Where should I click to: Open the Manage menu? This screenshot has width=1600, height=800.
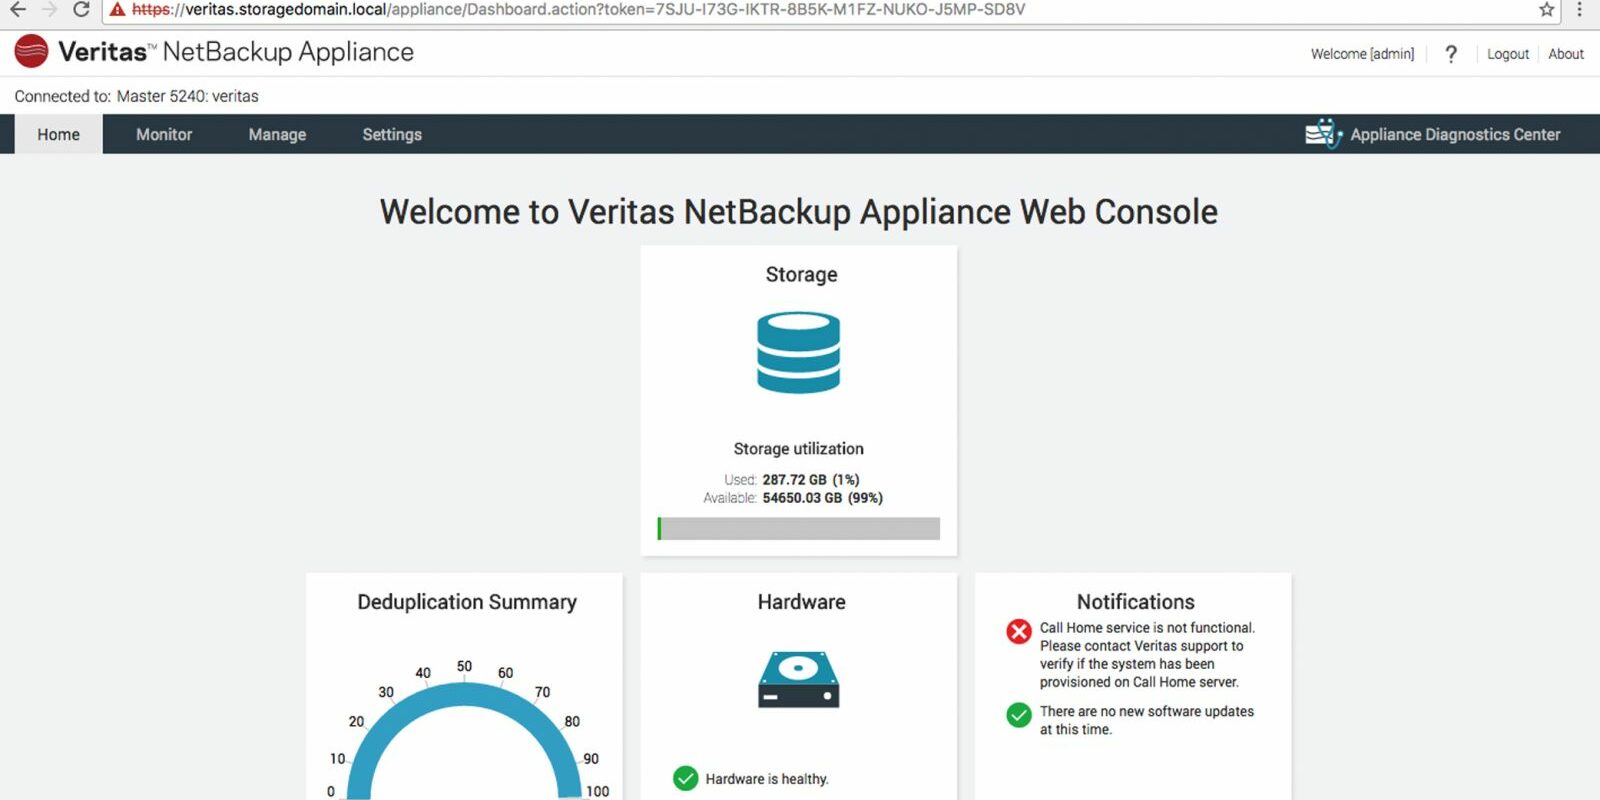tap(277, 134)
